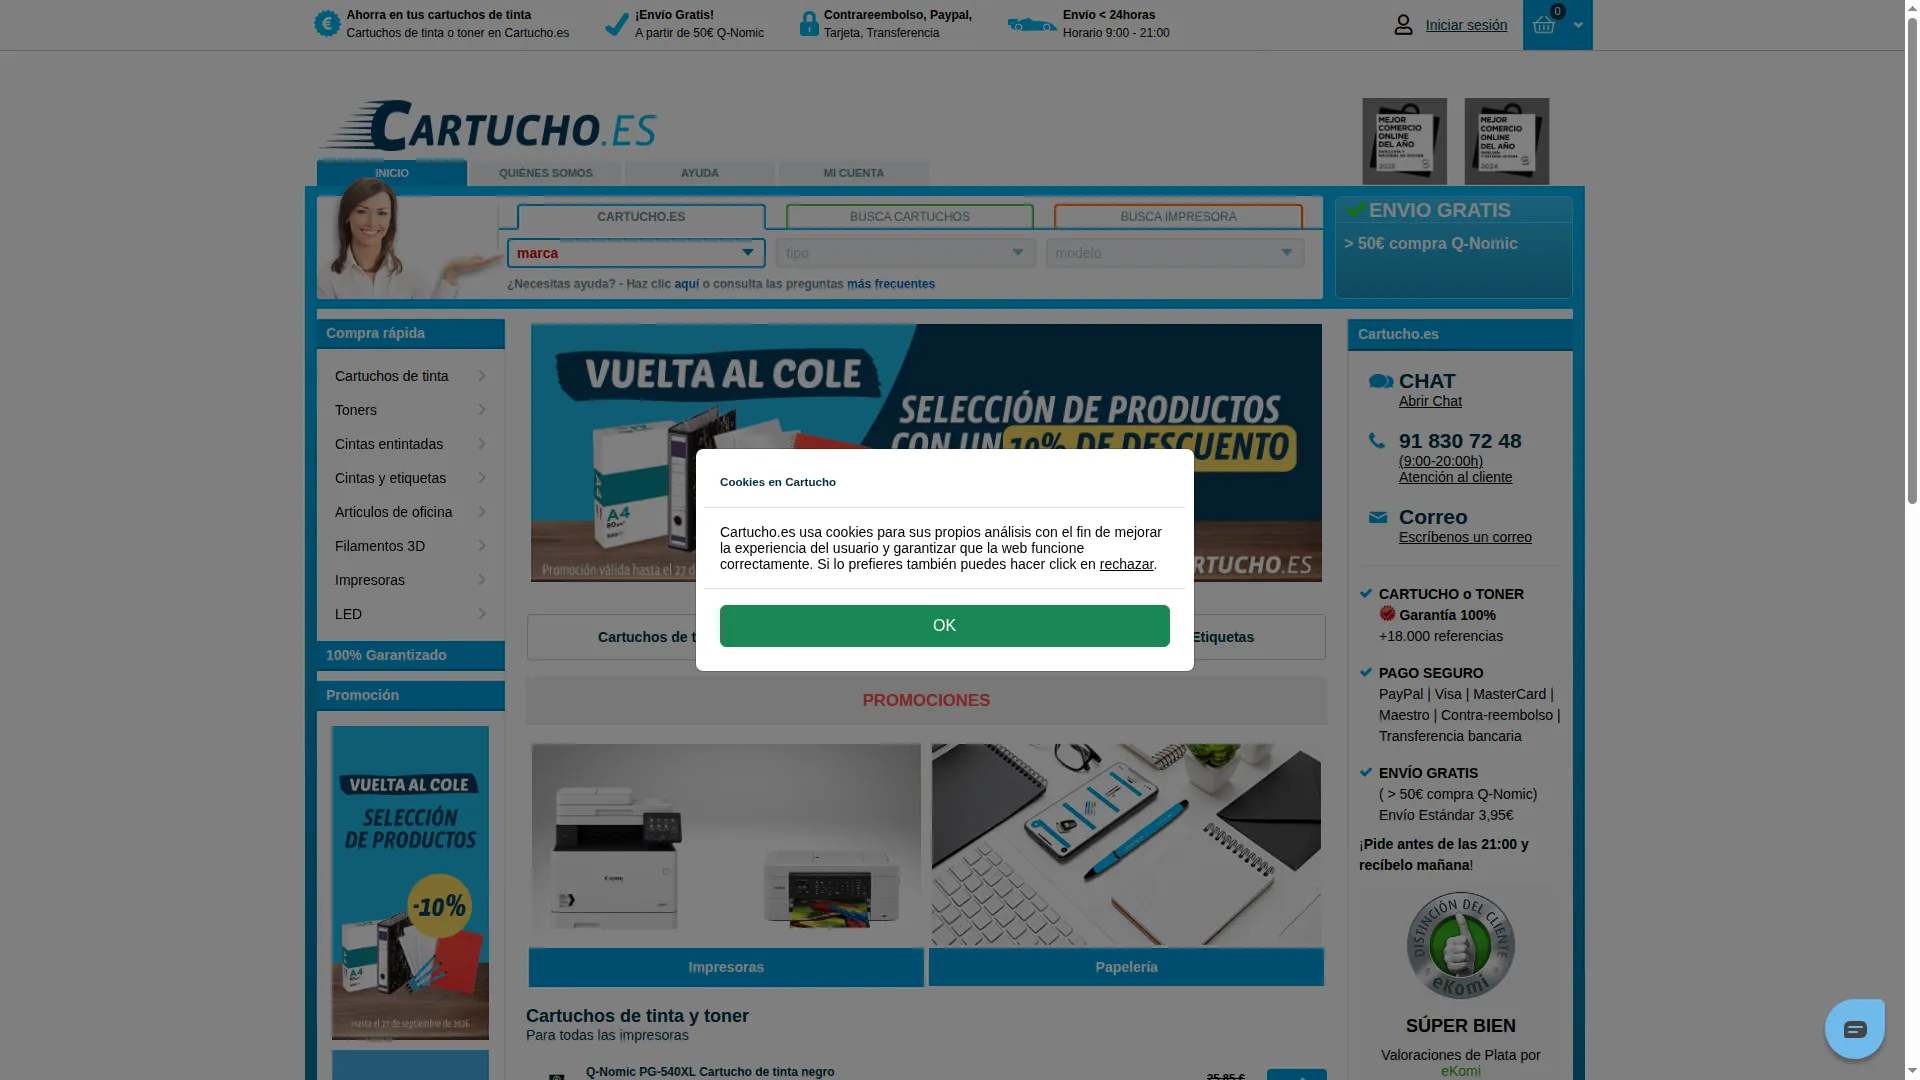Click Abrir Chat link
Viewport: 1920px width, 1080px height.
(x=1430, y=401)
